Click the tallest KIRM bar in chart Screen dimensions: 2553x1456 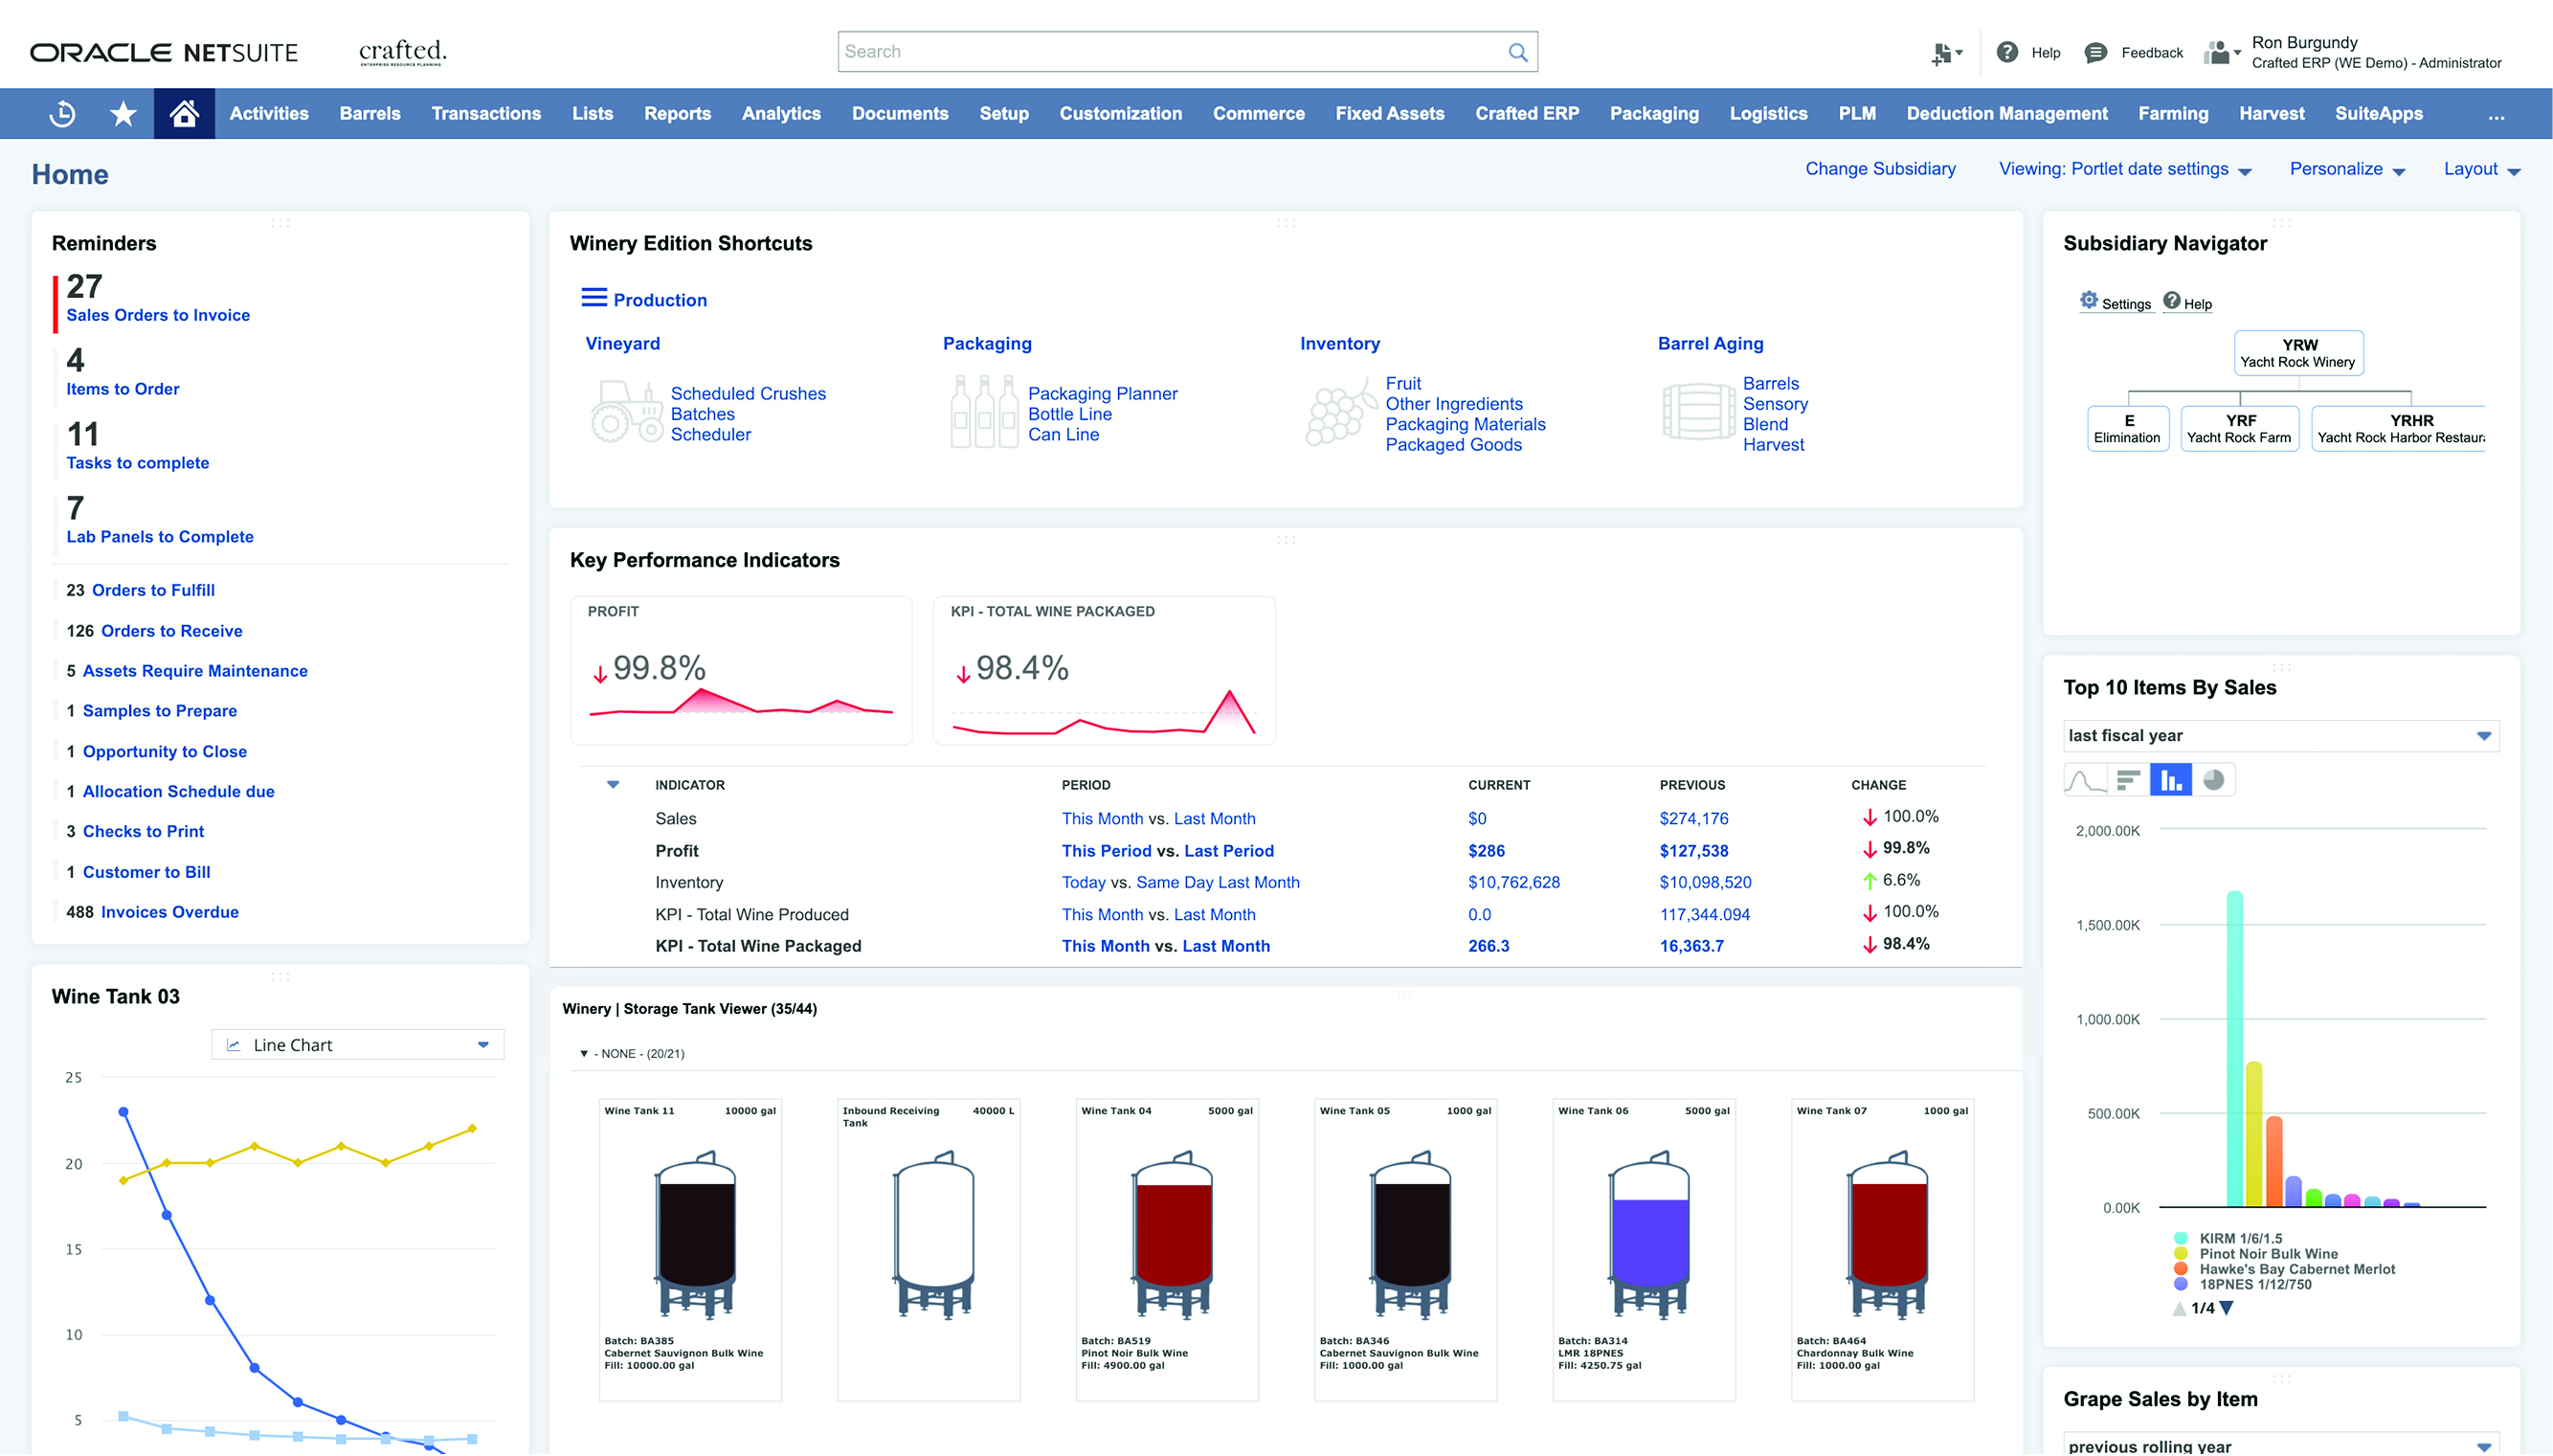(x=2235, y=1049)
